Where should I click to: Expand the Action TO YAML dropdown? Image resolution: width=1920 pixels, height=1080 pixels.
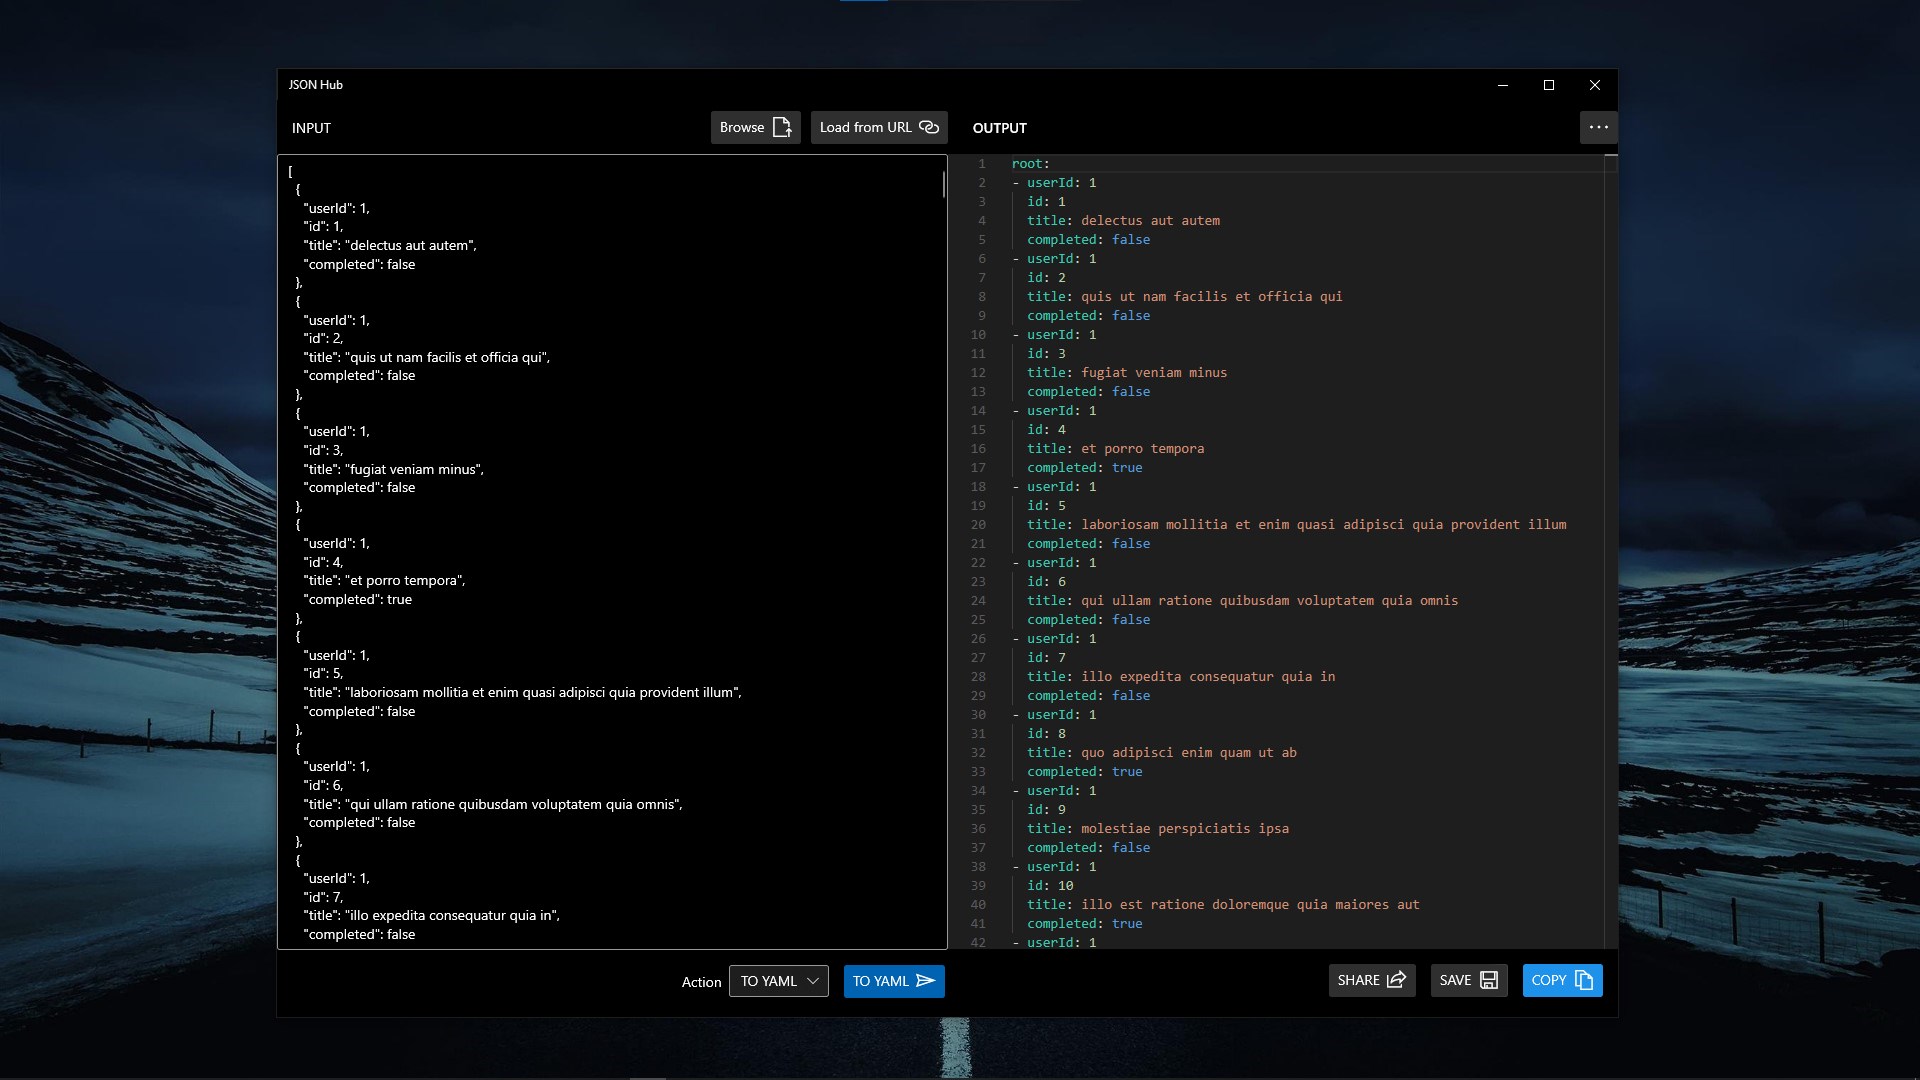click(x=778, y=981)
